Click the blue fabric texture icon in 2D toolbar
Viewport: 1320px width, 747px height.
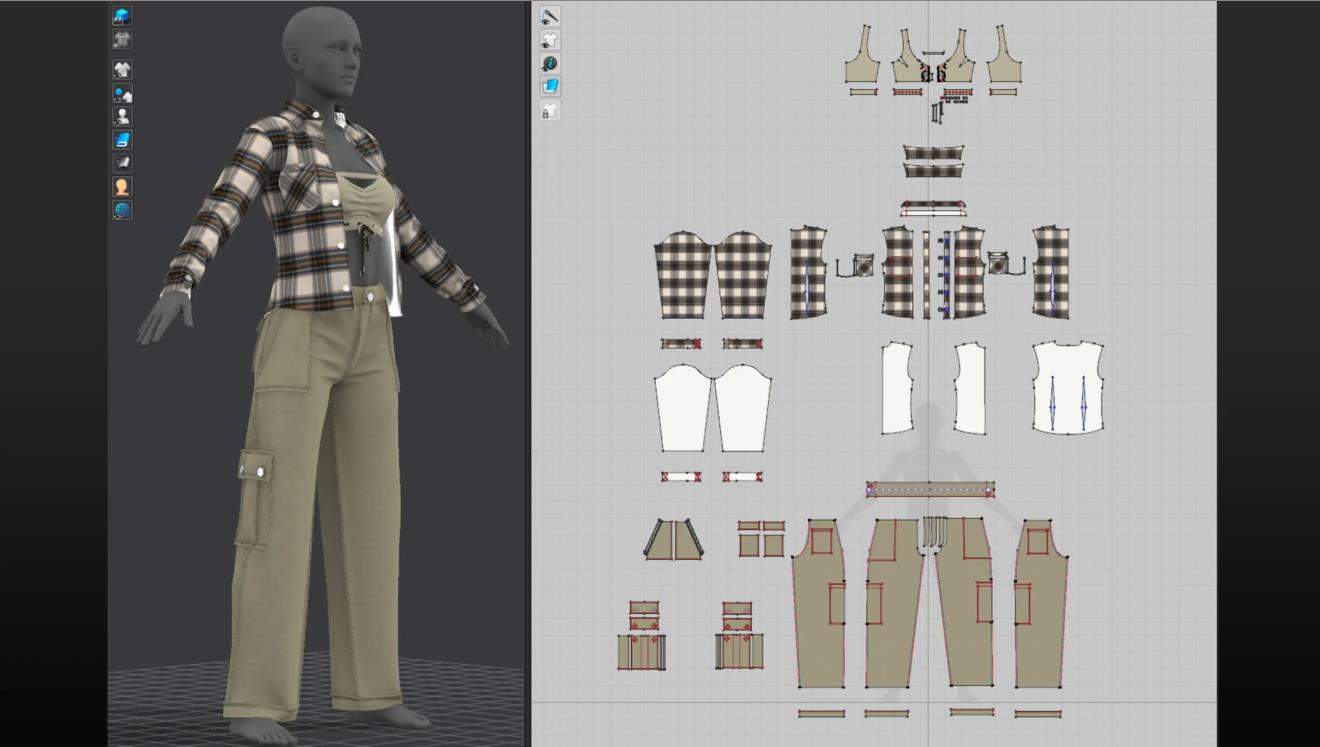pyautogui.click(x=550, y=87)
